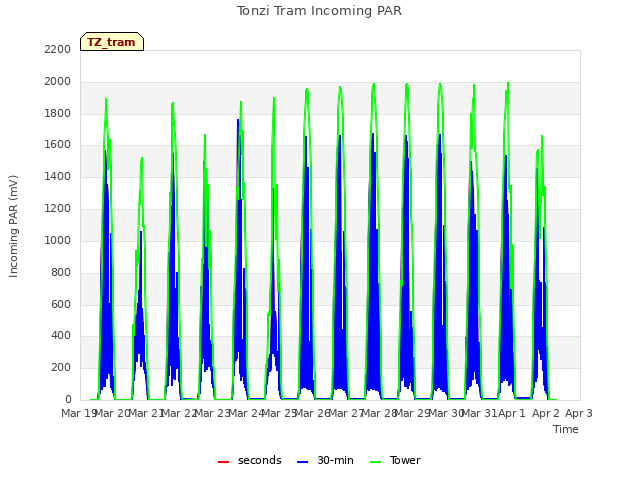Screen dimensions: 640x480
Task: Click the Mar 22 x-axis date label
Action: [179, 413]
